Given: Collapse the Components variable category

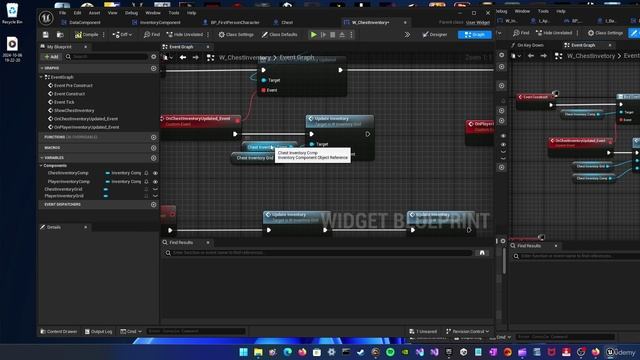Looking at the screenshot, I should point(41,166).
